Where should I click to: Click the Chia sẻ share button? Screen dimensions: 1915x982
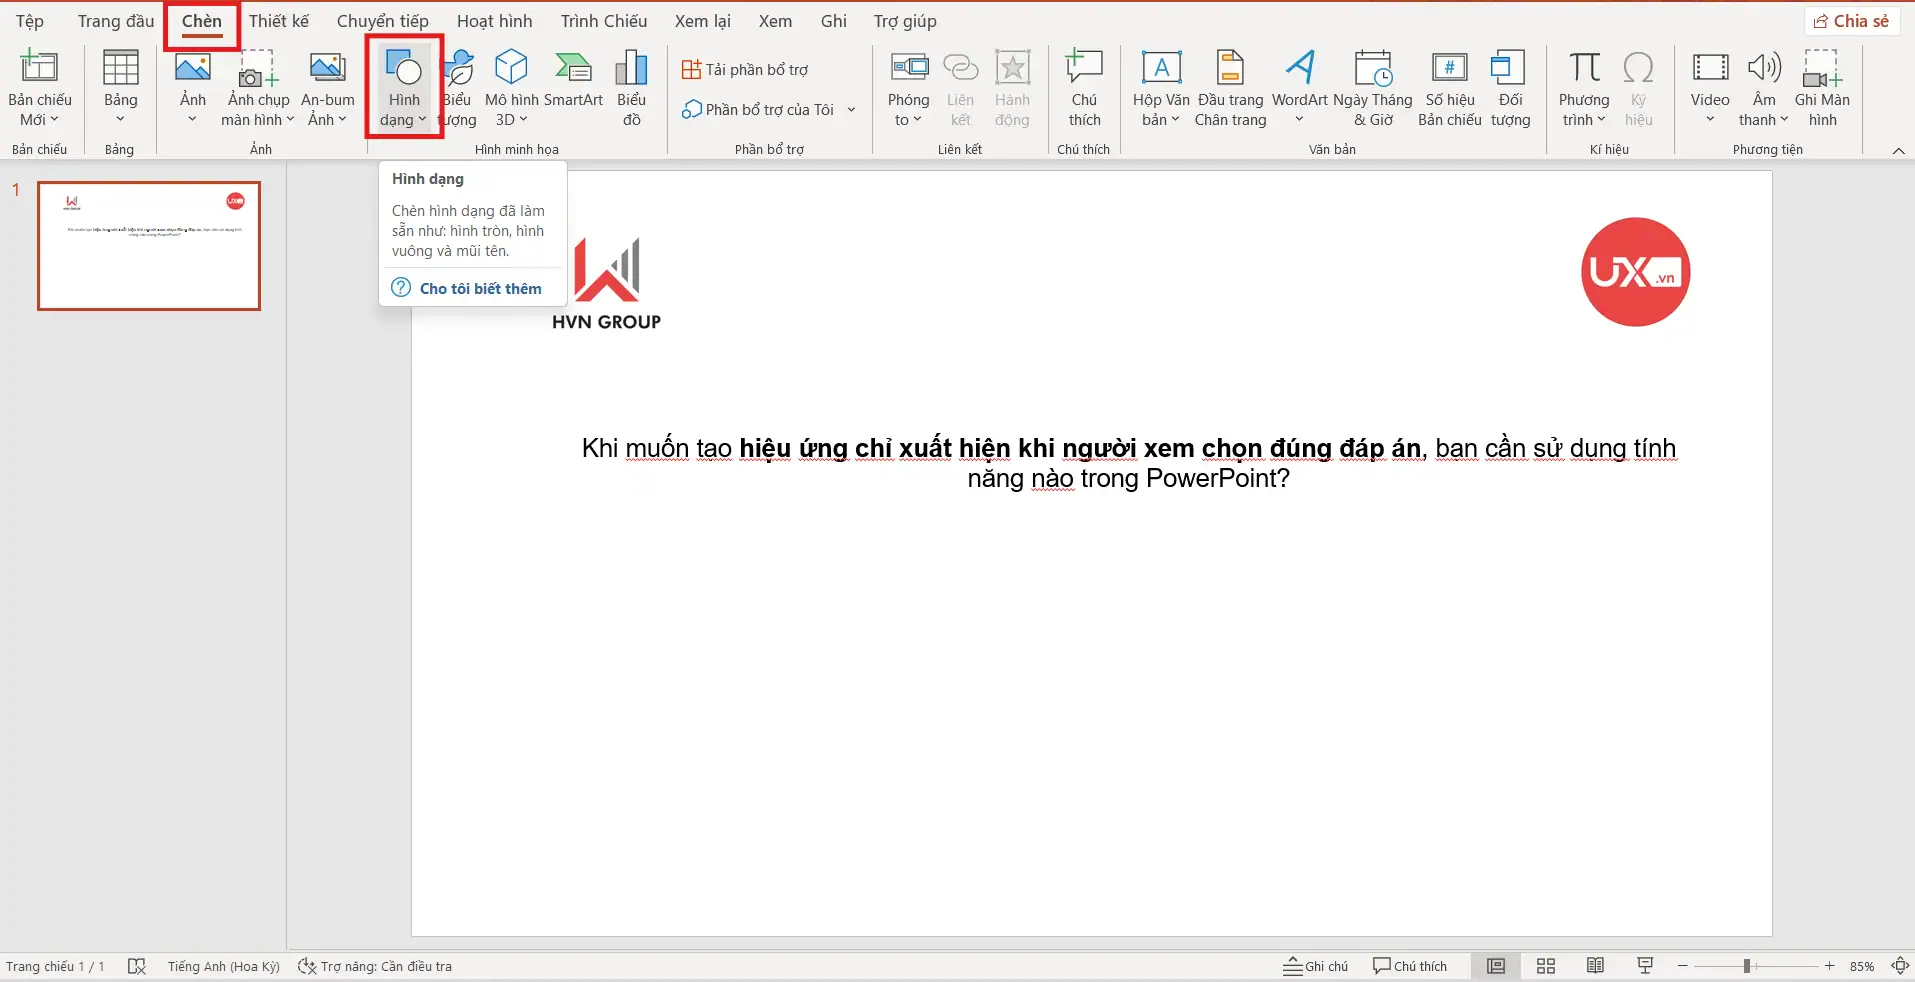point(1852,21)
